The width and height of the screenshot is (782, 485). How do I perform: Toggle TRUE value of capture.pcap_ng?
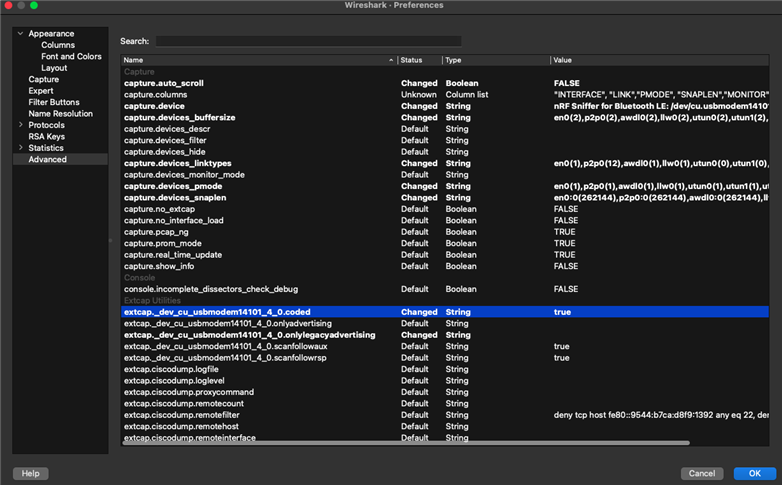[x=565, y=232]
